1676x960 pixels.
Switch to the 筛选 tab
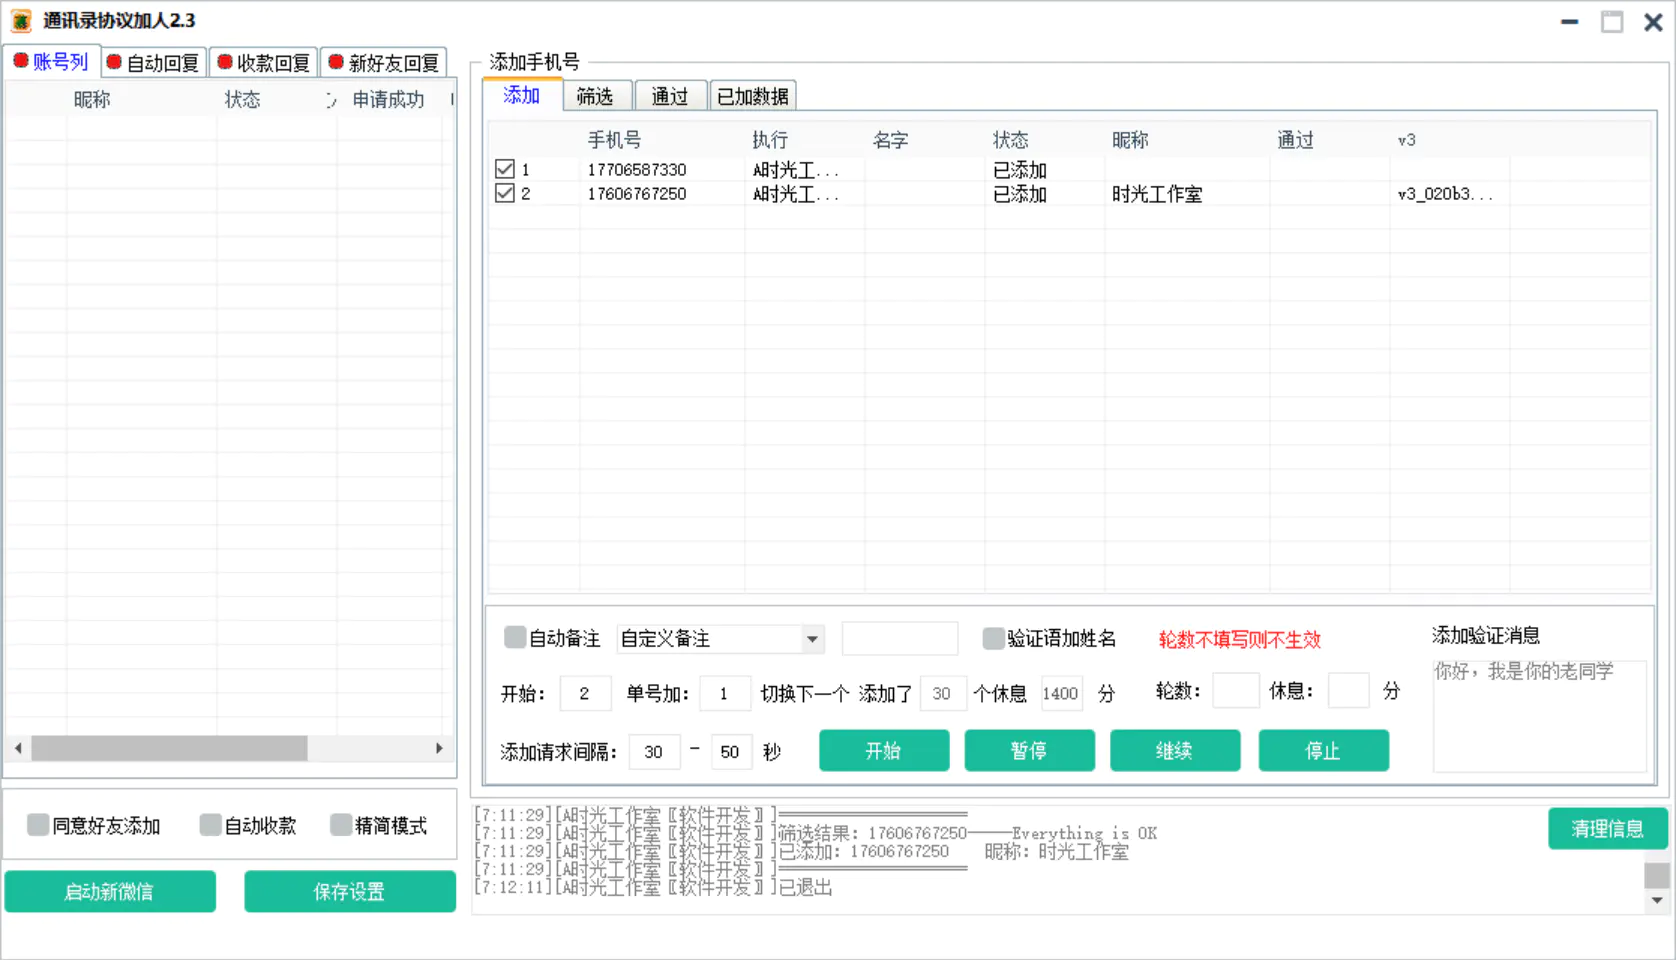[595, 96]
